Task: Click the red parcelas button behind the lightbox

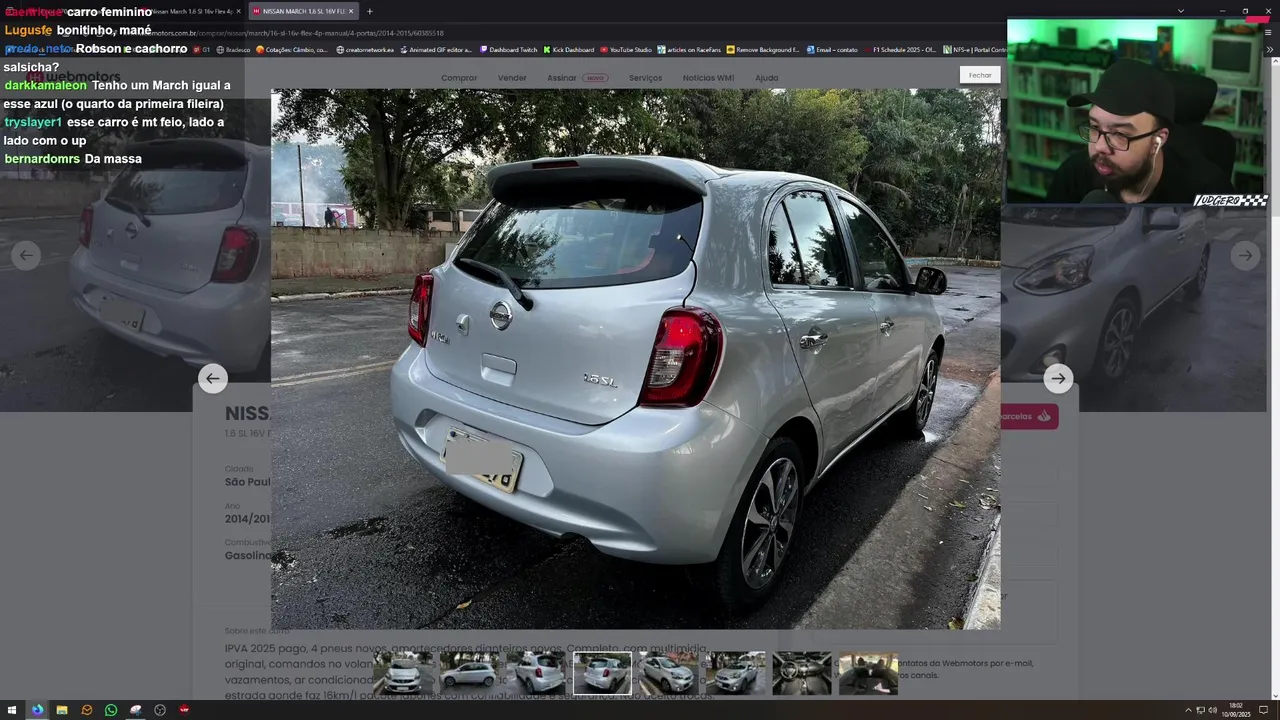Action: coord(1029,416)
